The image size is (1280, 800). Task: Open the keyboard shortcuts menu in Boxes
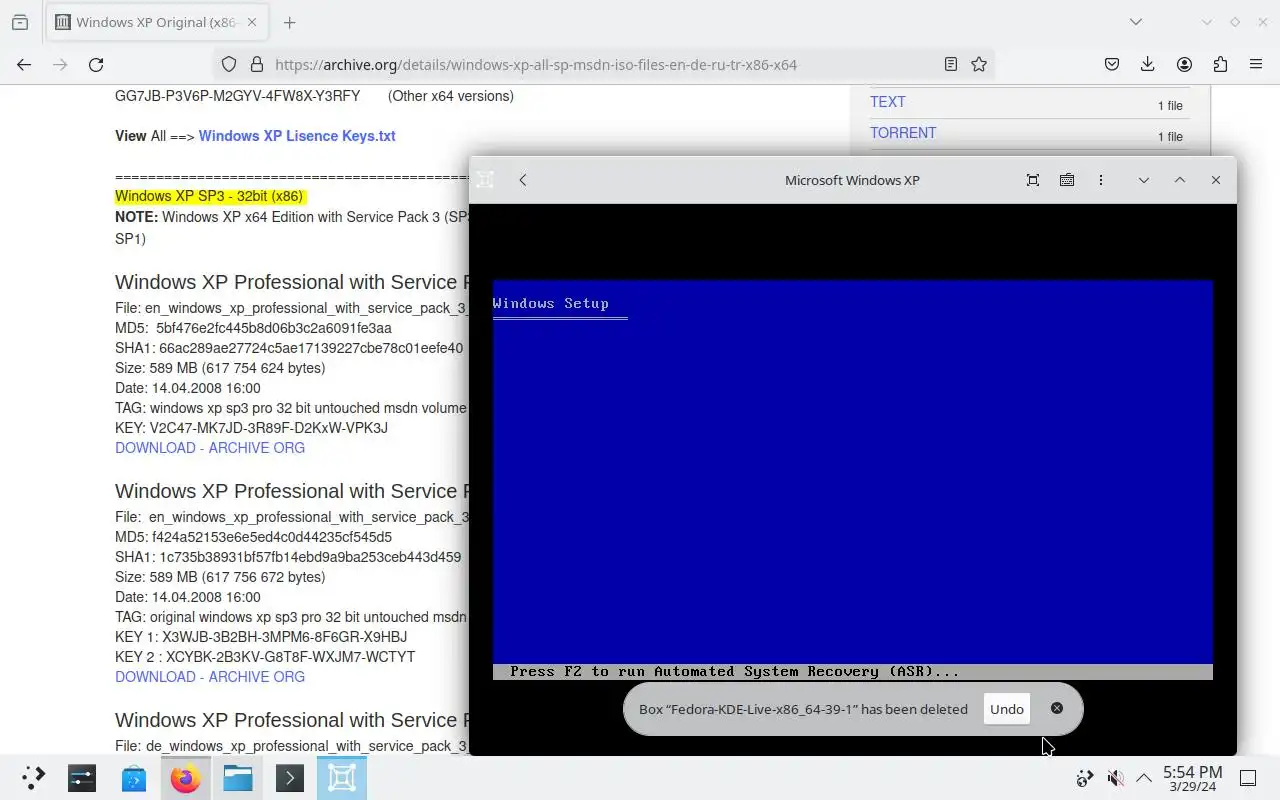(1067, 180)
